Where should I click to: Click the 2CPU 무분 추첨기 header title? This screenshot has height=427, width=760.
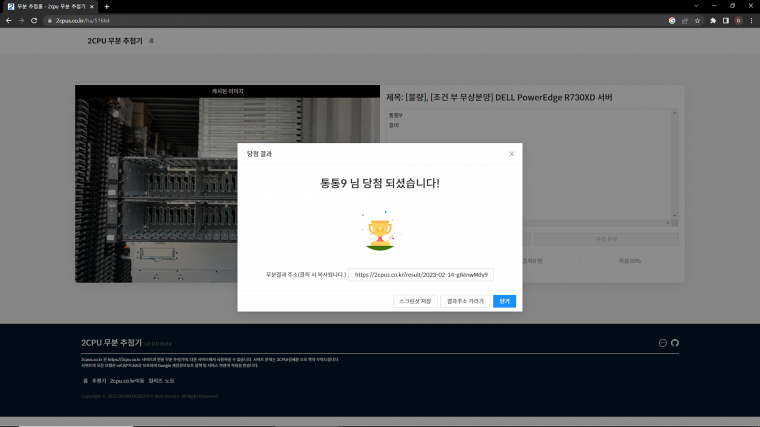115,41
